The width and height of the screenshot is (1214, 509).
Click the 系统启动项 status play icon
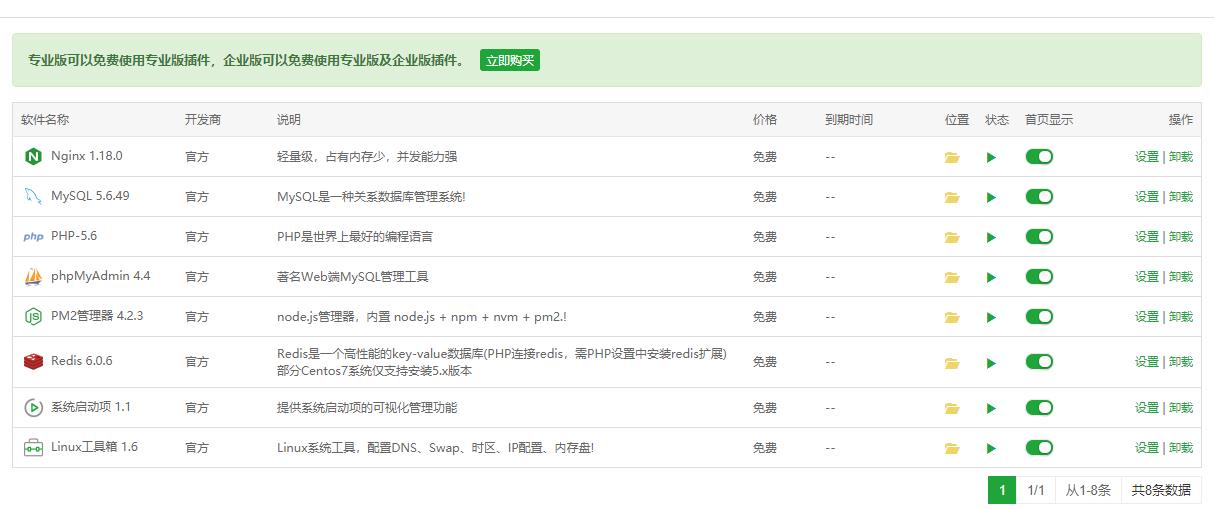click(x=991, y=408)
